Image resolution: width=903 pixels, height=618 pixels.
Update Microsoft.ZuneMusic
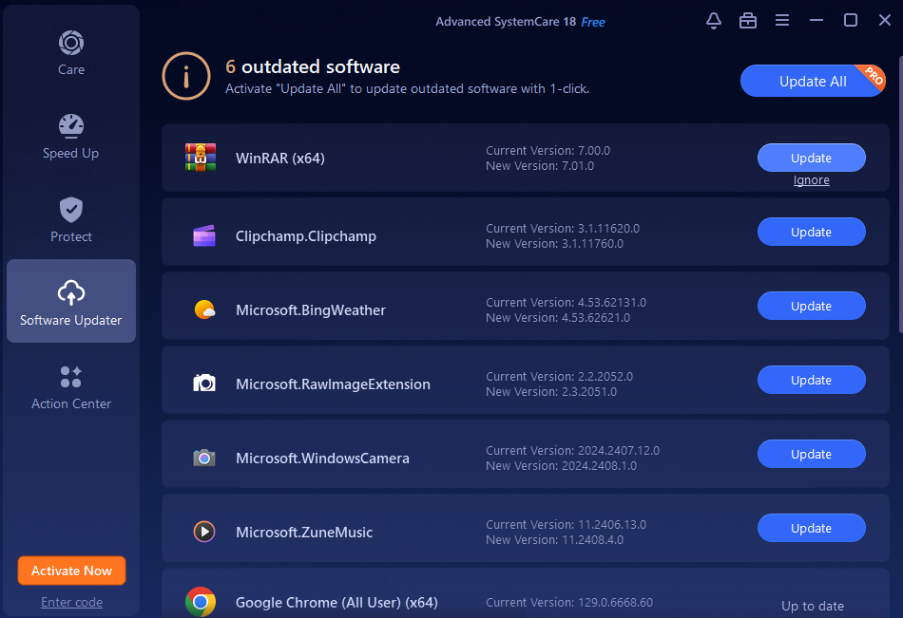coord(811,528)
